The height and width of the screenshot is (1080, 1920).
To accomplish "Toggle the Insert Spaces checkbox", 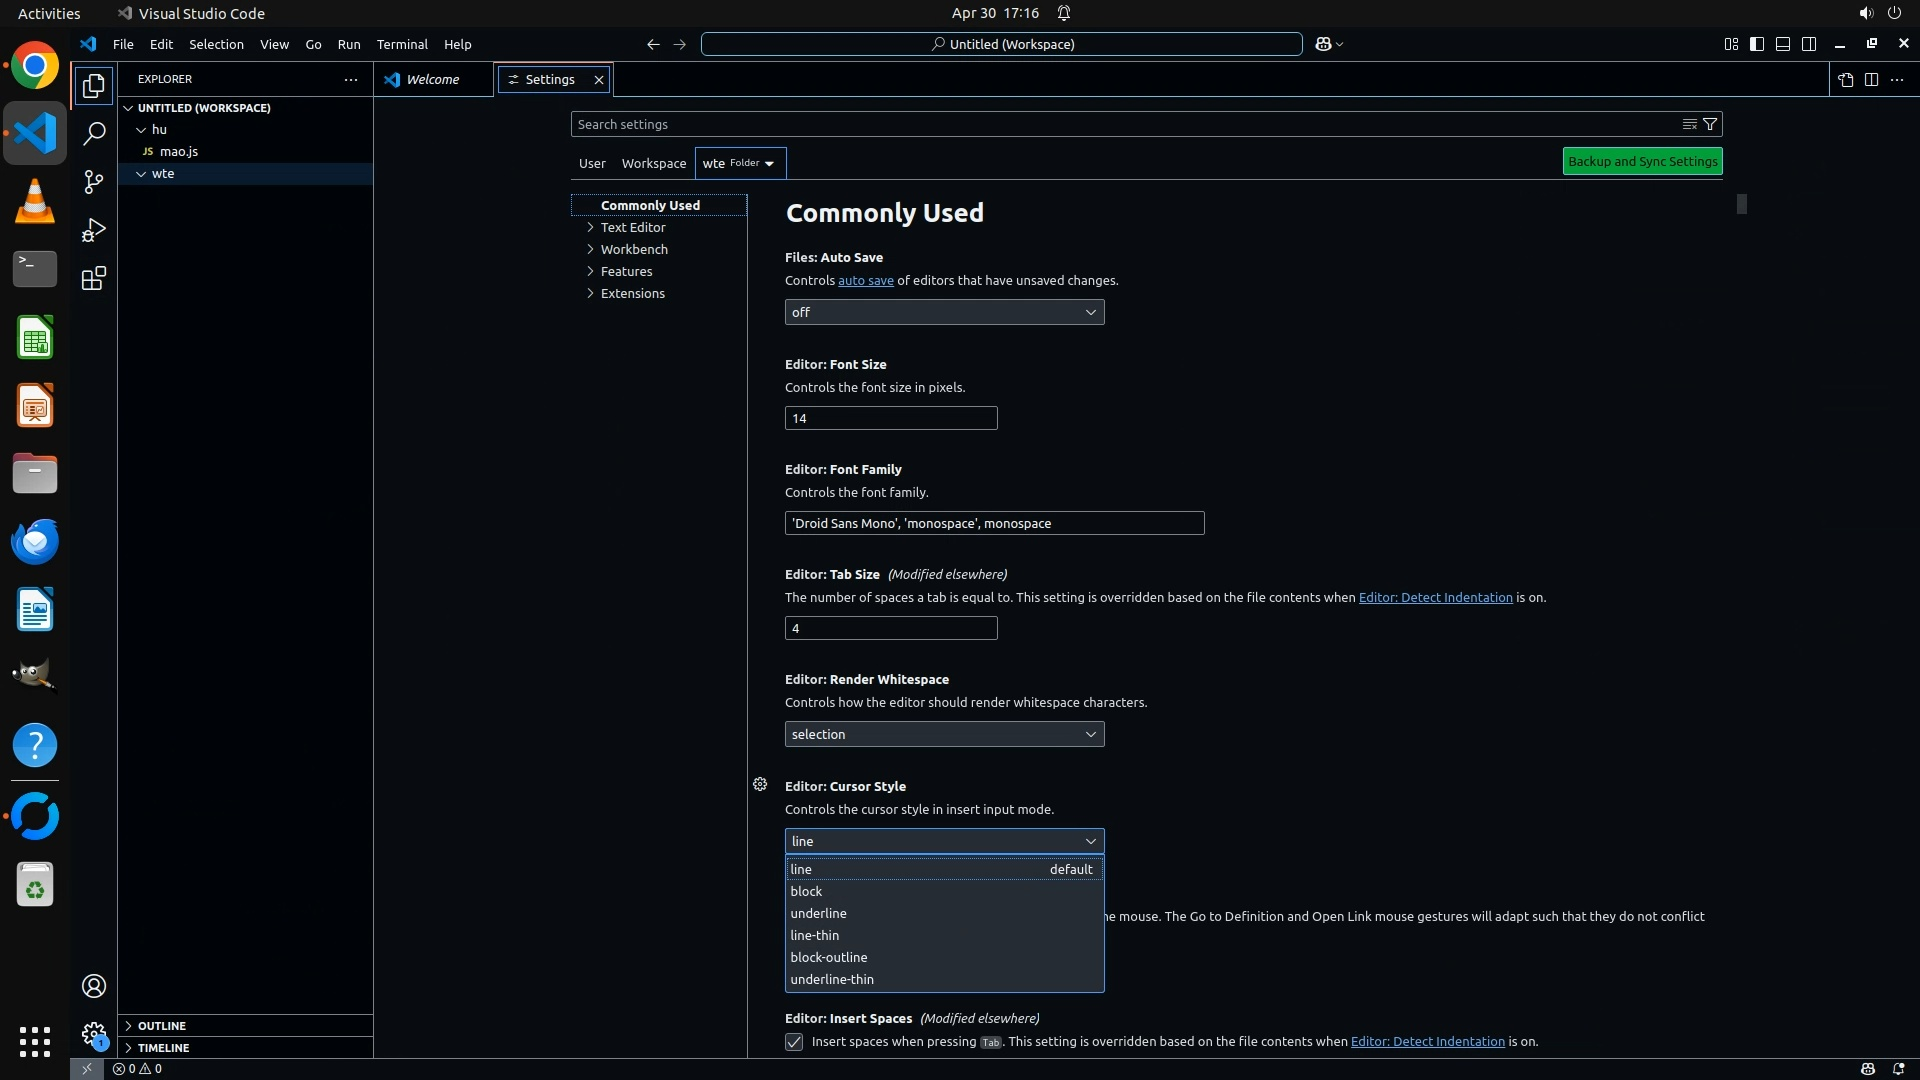I will (794, 1042).
